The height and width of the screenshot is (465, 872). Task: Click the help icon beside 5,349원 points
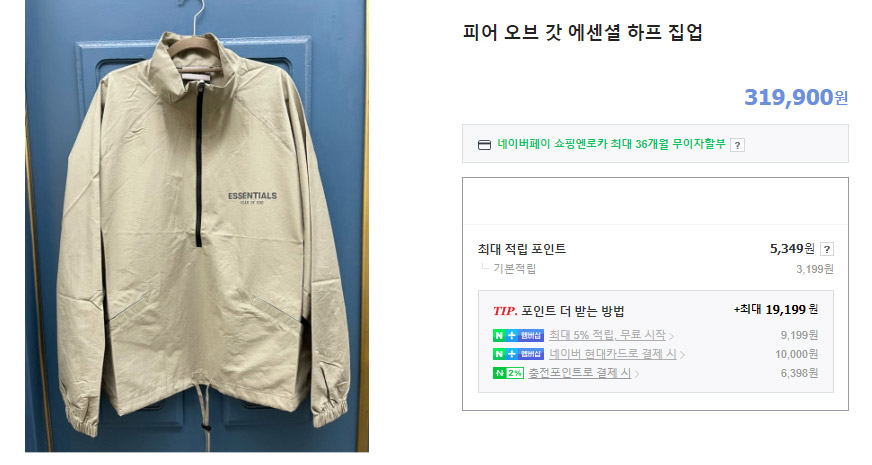coord(827,249)
